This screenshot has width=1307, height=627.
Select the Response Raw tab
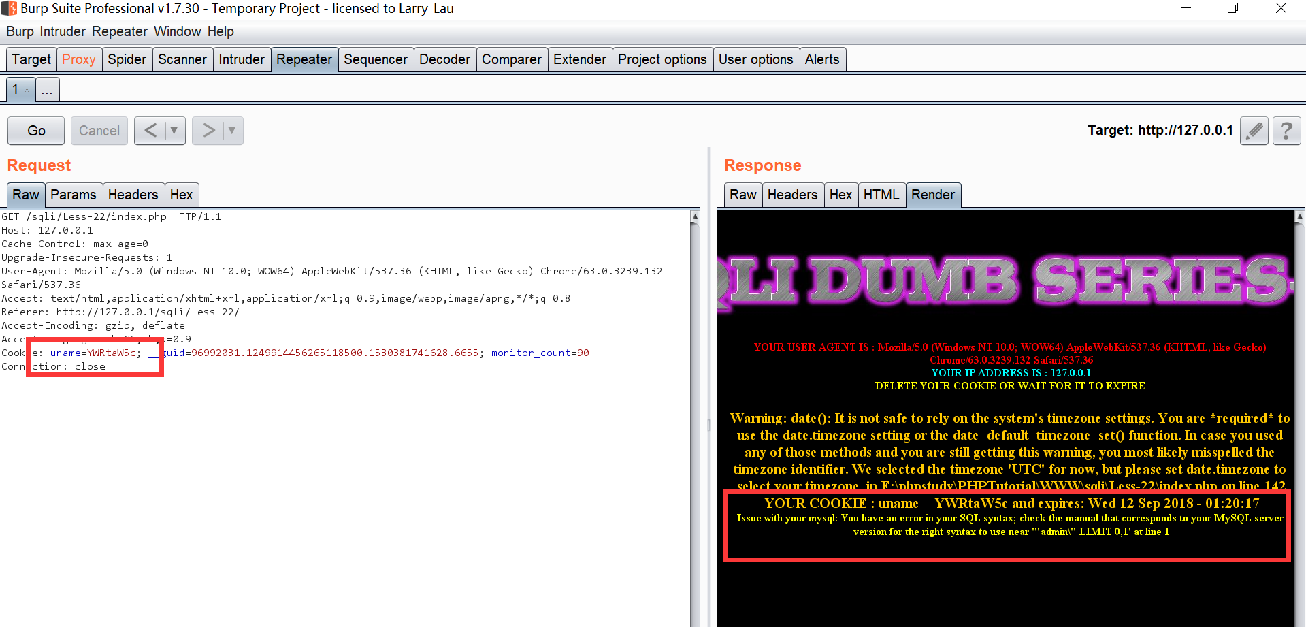(x=743, y=194)
